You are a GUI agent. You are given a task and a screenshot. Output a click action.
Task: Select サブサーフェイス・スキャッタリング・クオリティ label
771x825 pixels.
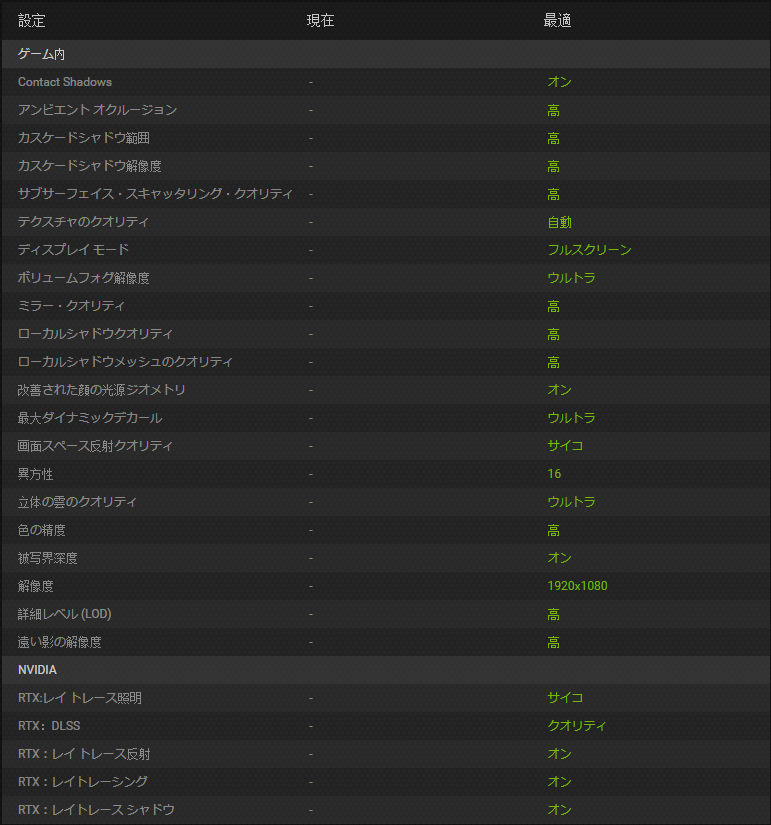155,194
